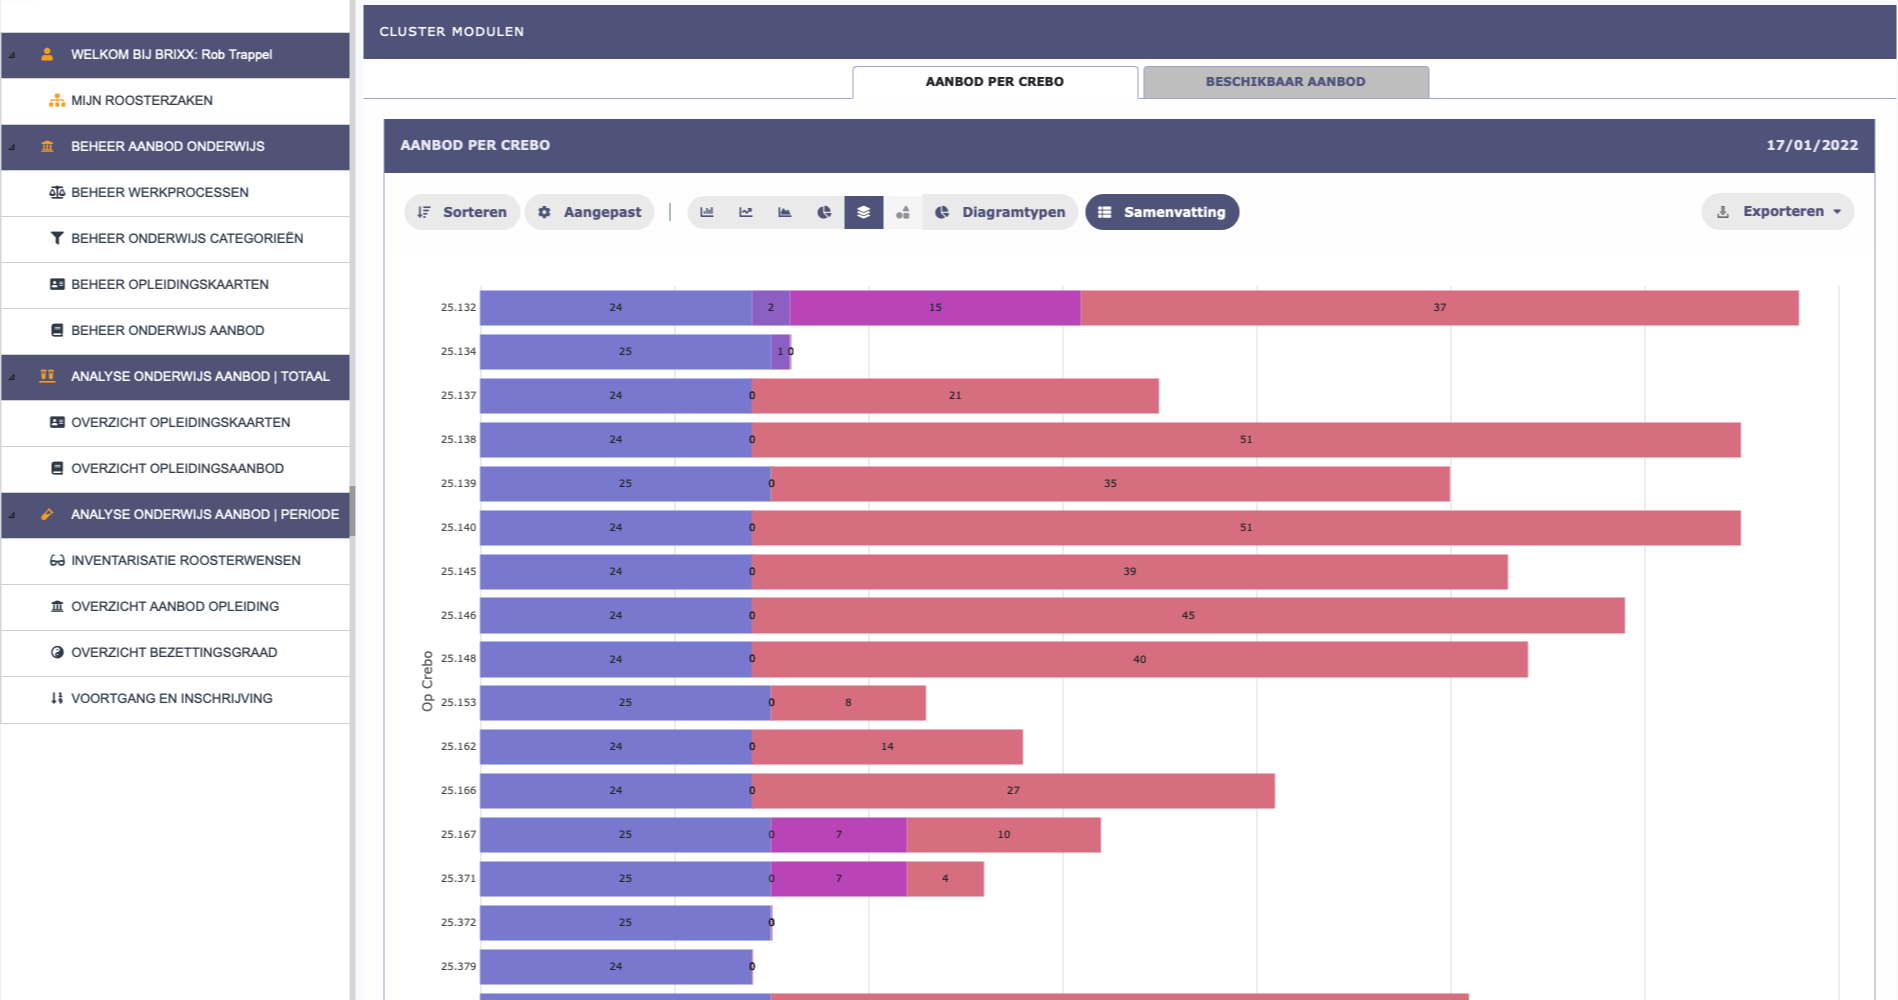Open Mijn Roosterzaken
Screen dimensions: 1898x1000
click(x=176, y=101)
